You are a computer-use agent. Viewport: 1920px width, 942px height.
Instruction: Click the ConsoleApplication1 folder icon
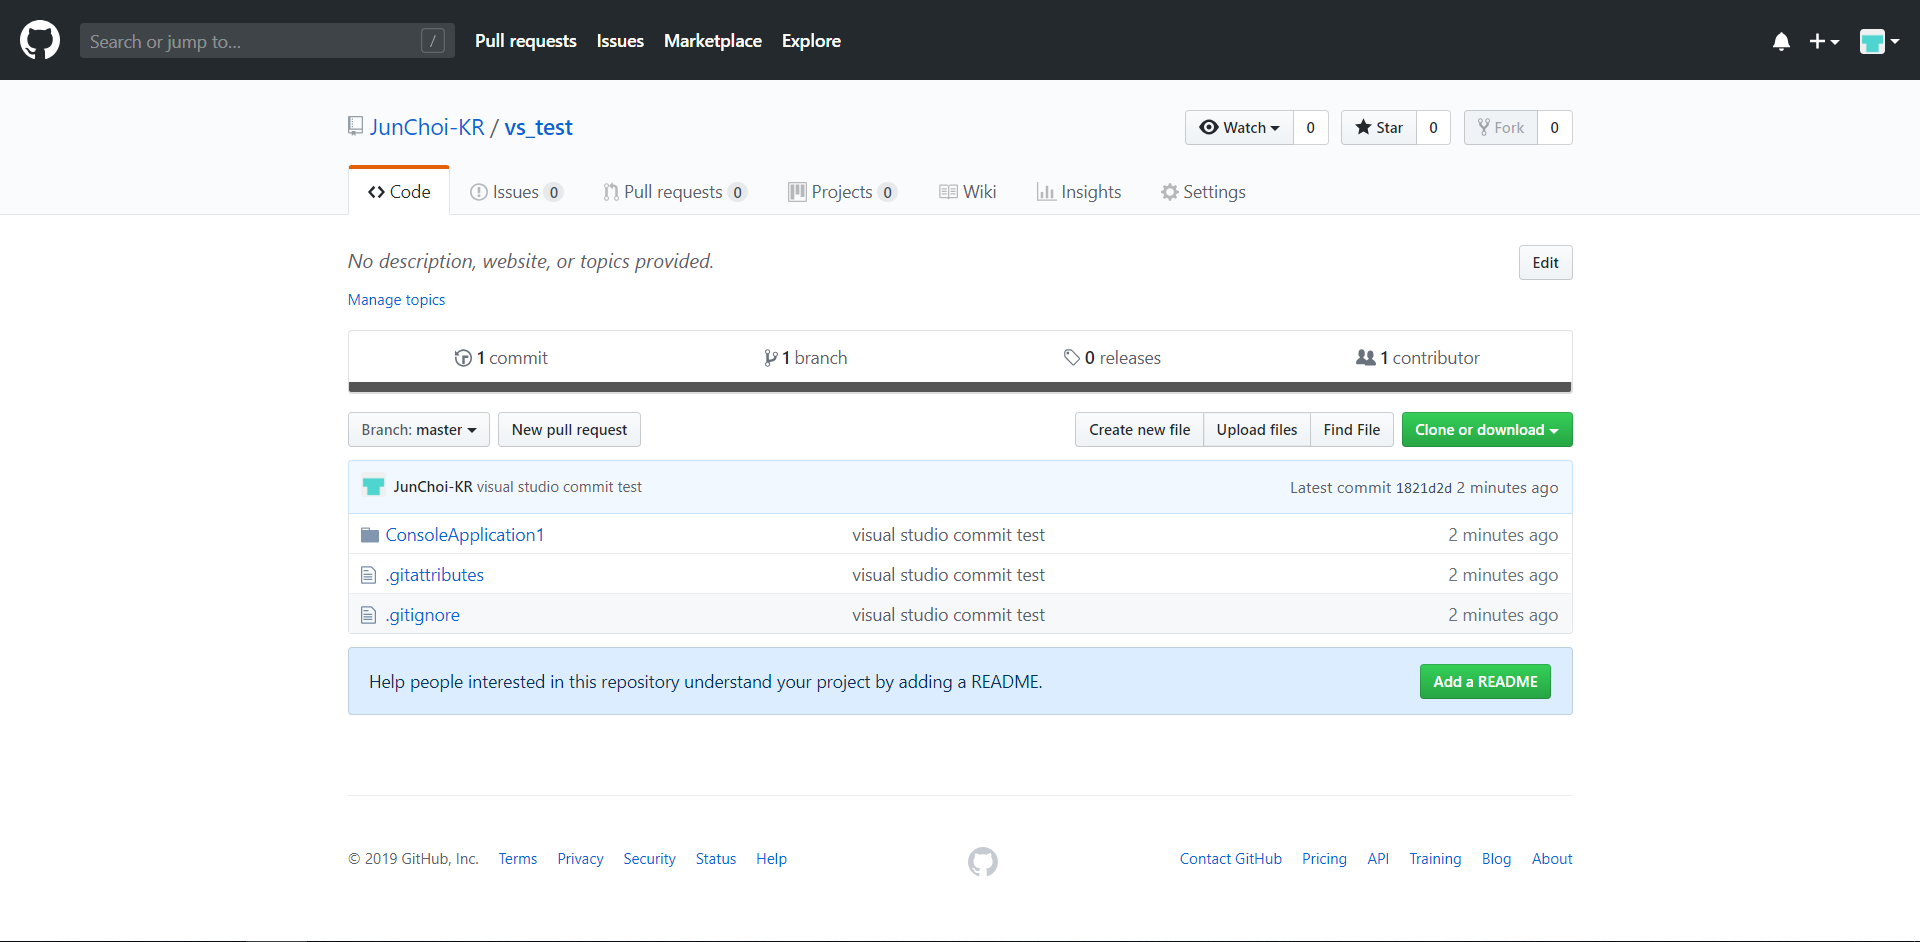coord(370,535)
